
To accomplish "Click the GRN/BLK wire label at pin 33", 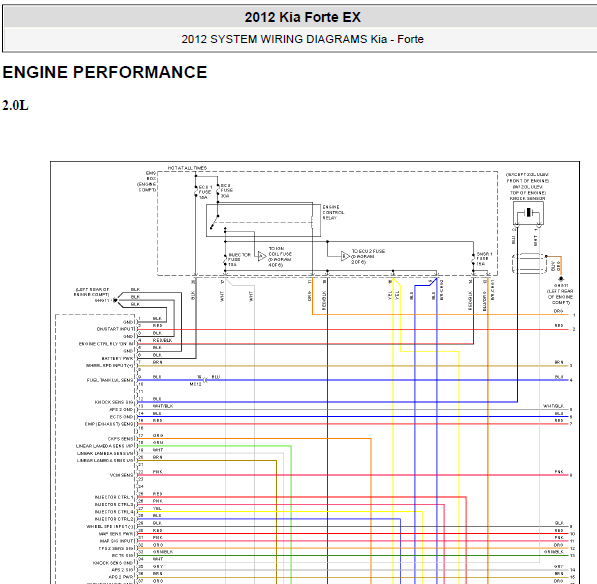I will 163,552.
